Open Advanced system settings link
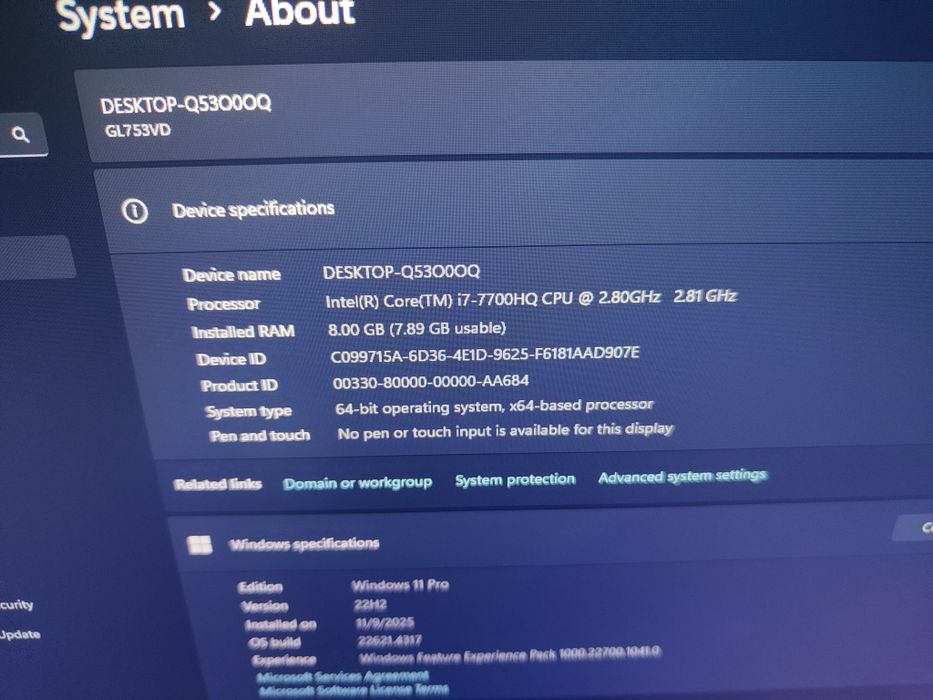 point(682,476)
